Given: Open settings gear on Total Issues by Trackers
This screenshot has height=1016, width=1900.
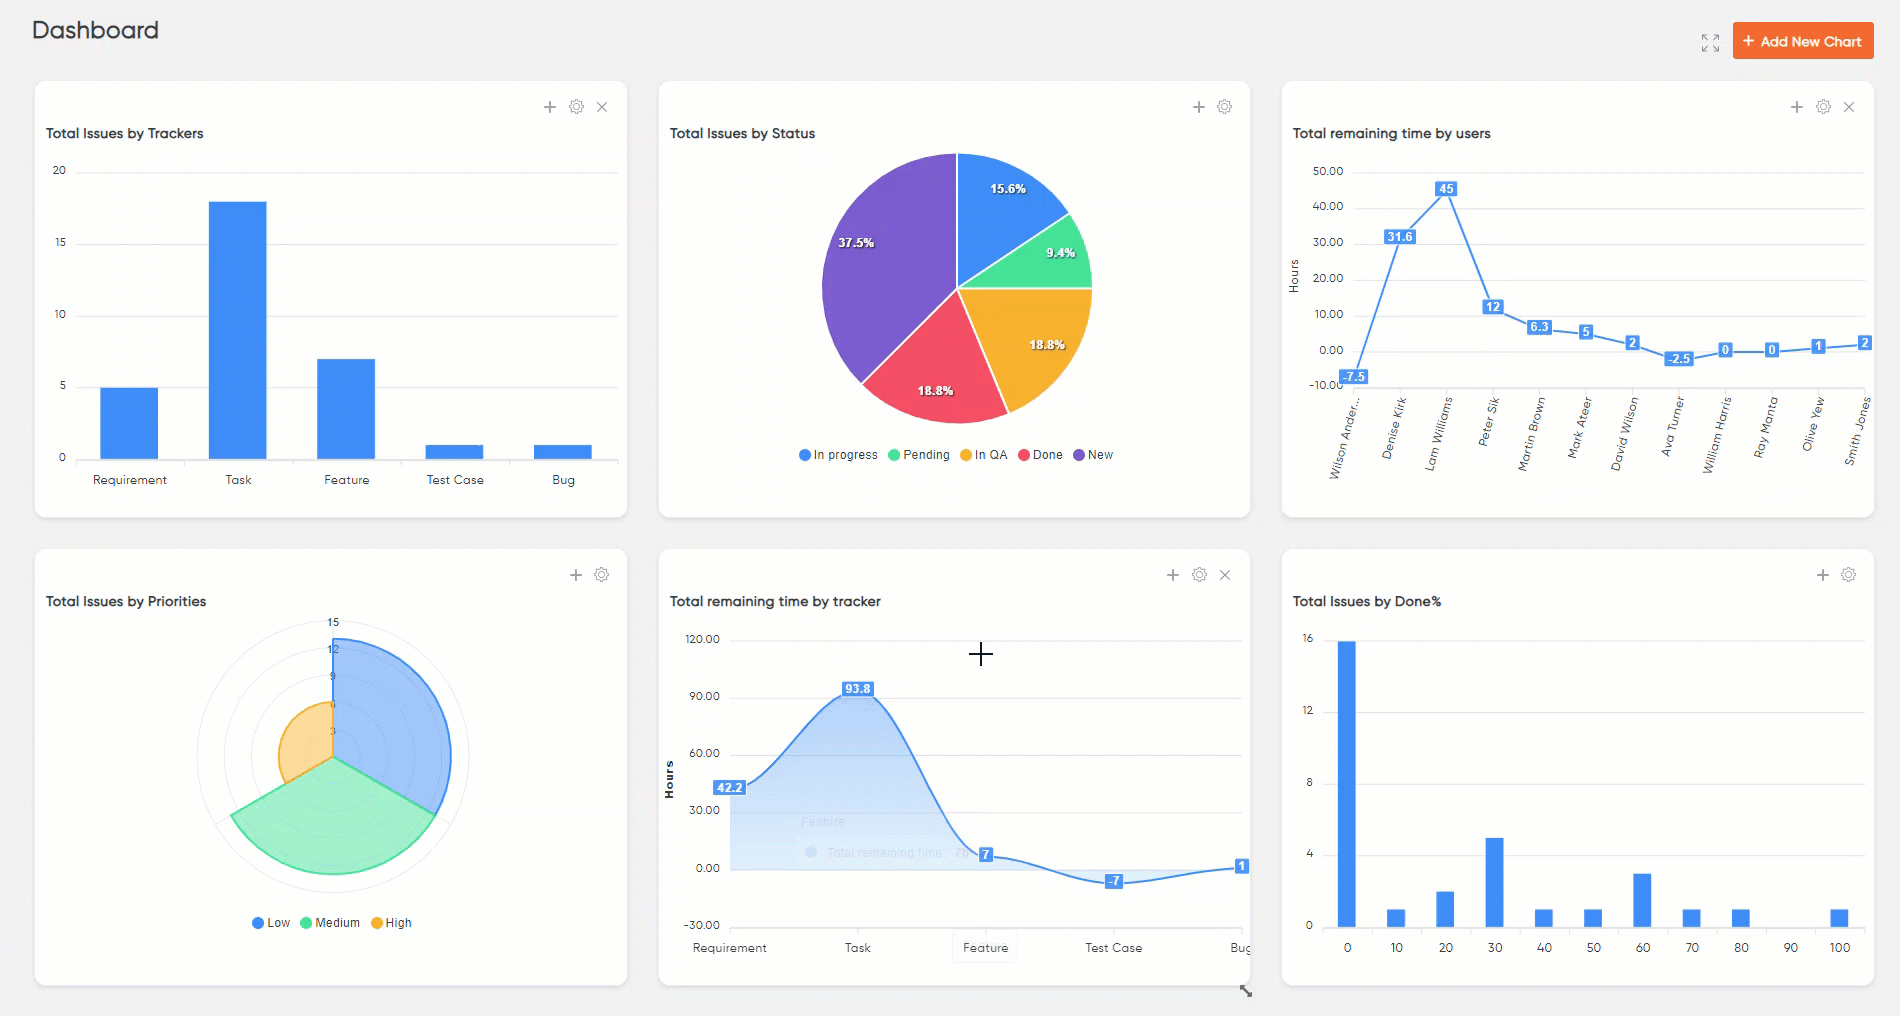Looking at the screenshot, I should [x=576, y=107].
